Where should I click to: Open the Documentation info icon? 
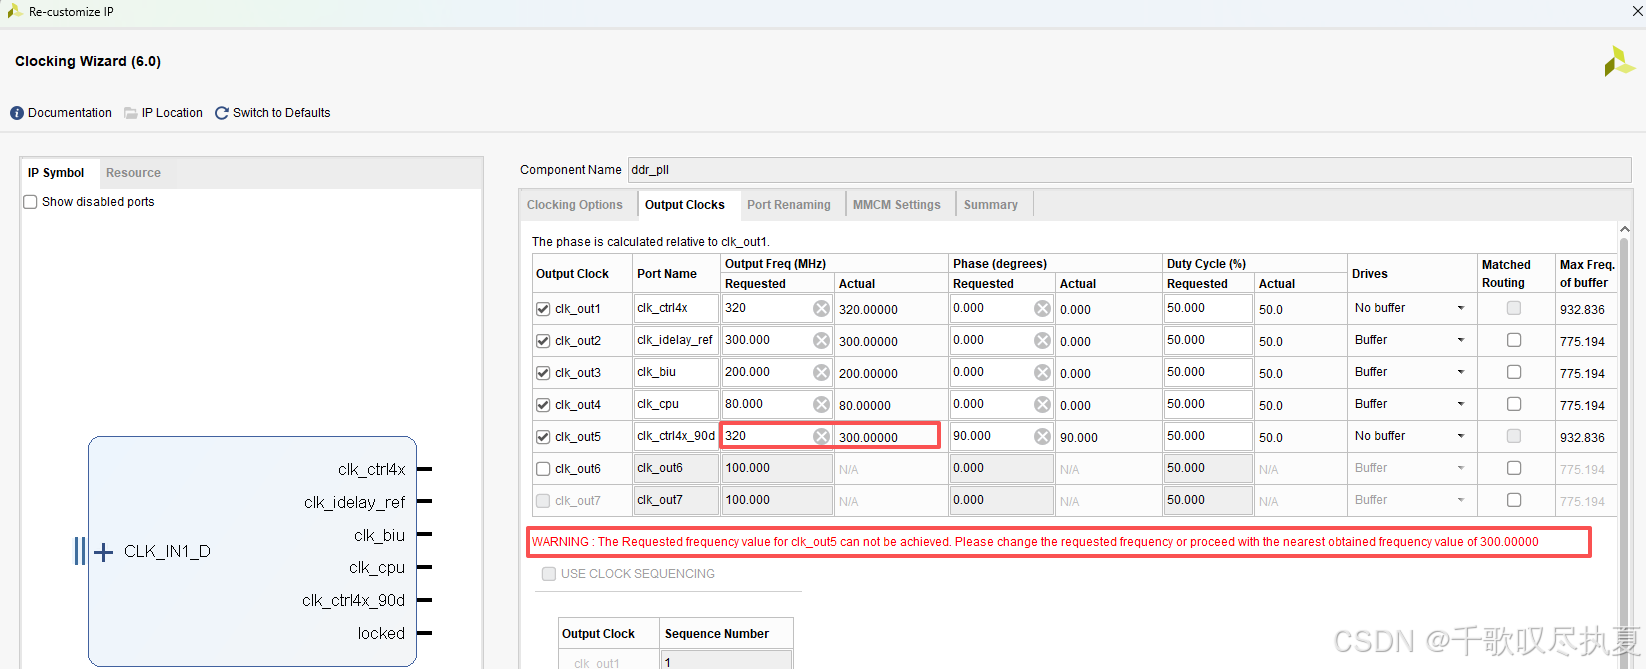click(17, 113)
